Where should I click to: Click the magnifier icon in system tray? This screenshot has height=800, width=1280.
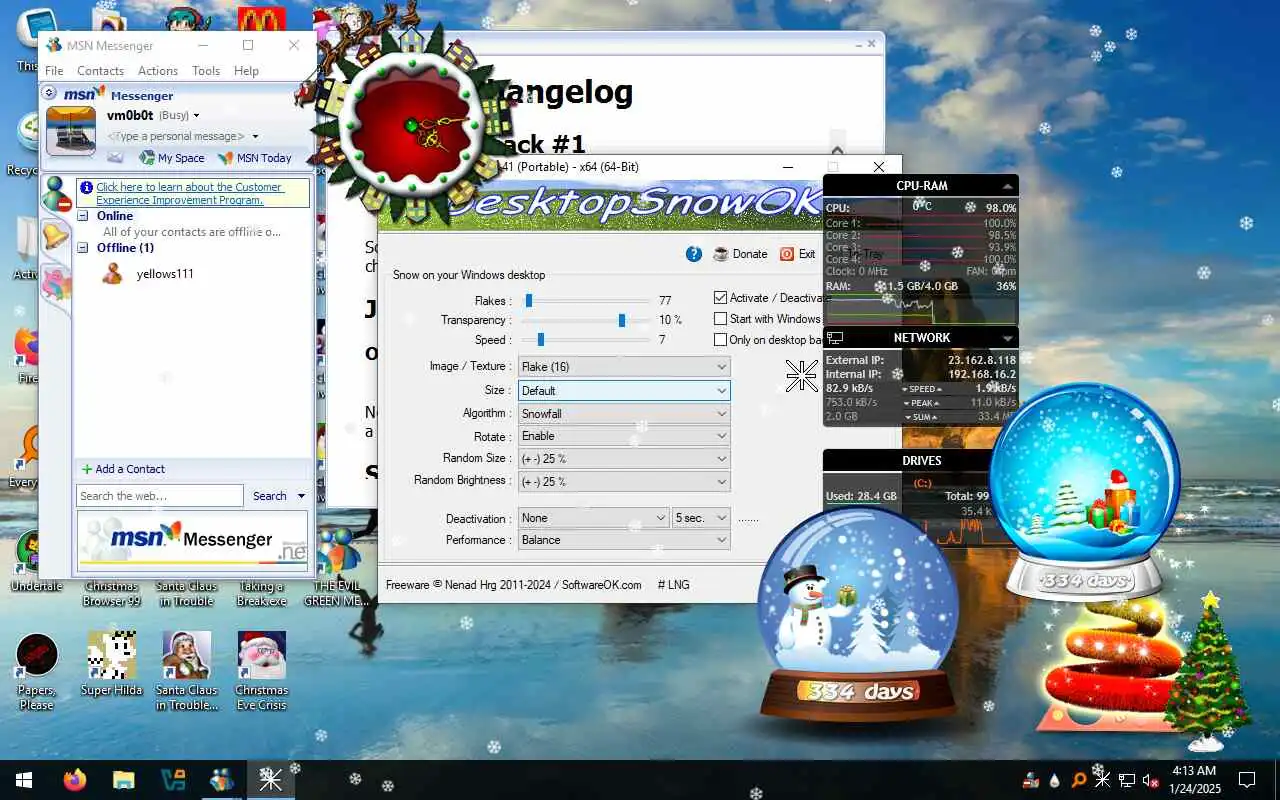pyautogui.click(x=1079, y=780)
